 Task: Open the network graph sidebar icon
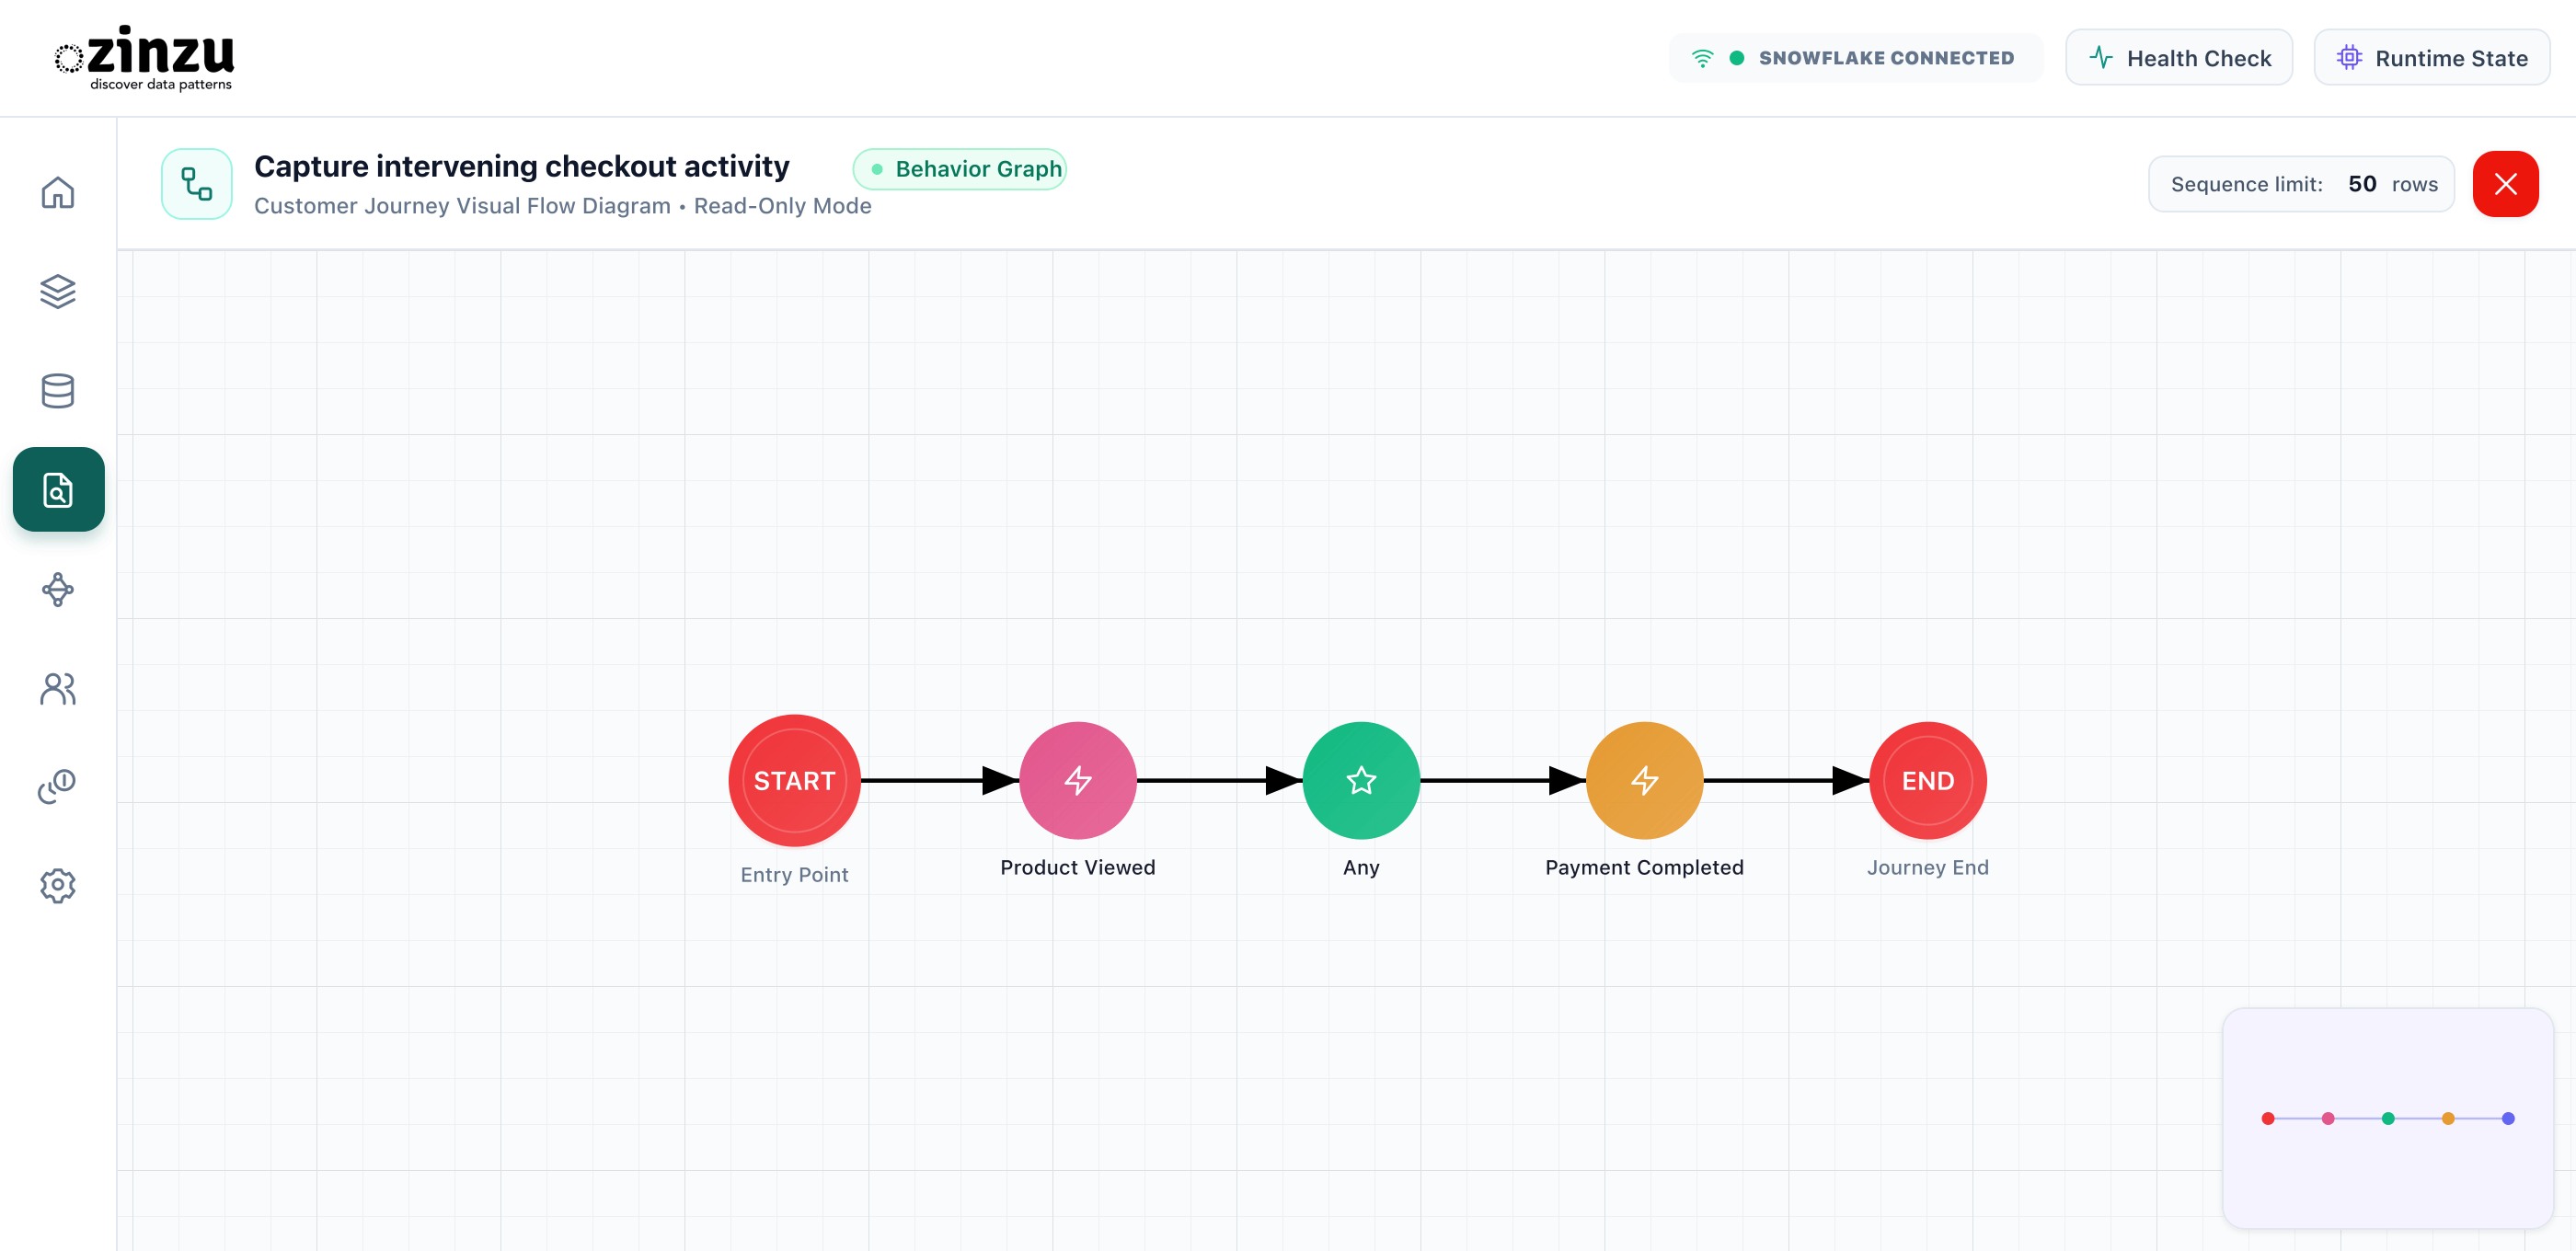tap(58, 589)
